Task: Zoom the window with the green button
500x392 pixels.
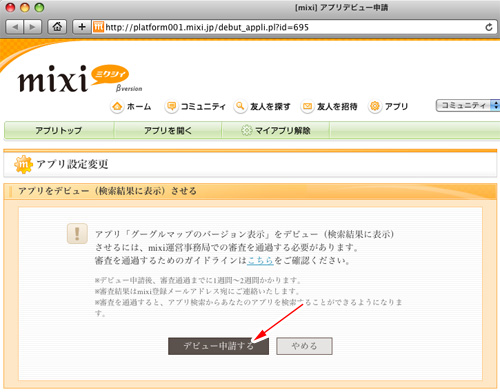Action: tap(39, 7)
